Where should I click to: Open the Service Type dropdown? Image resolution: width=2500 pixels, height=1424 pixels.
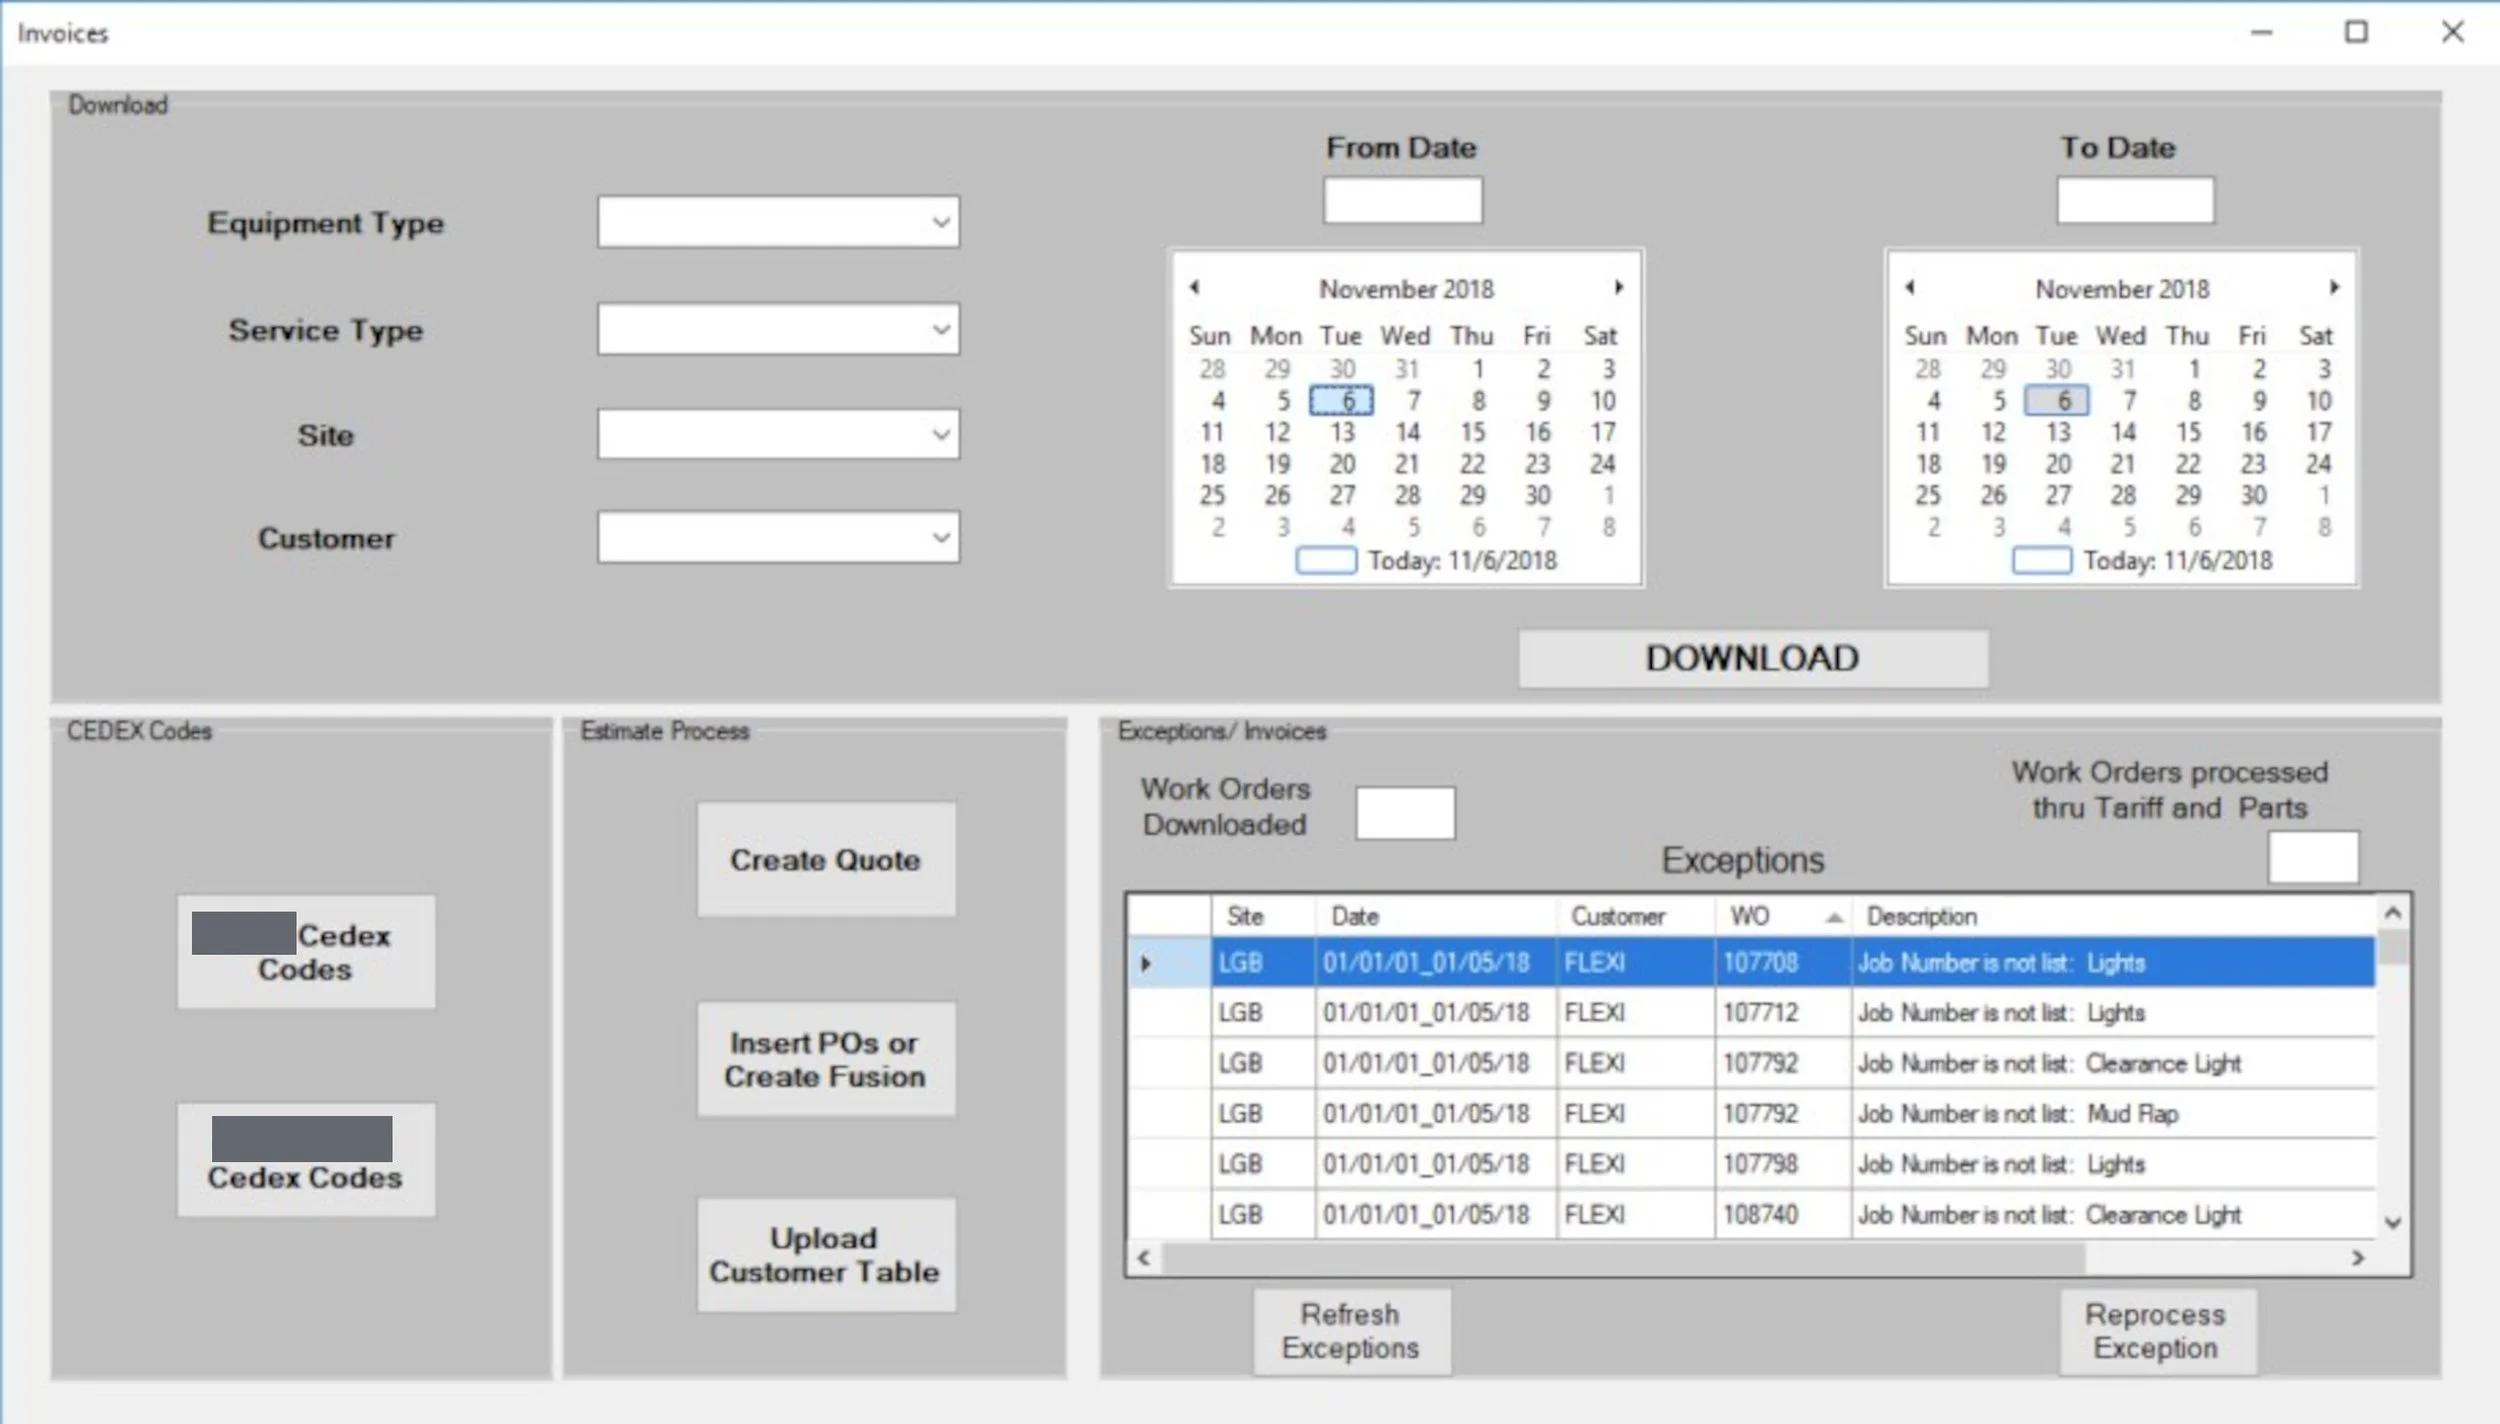click(x=940, y=329)
